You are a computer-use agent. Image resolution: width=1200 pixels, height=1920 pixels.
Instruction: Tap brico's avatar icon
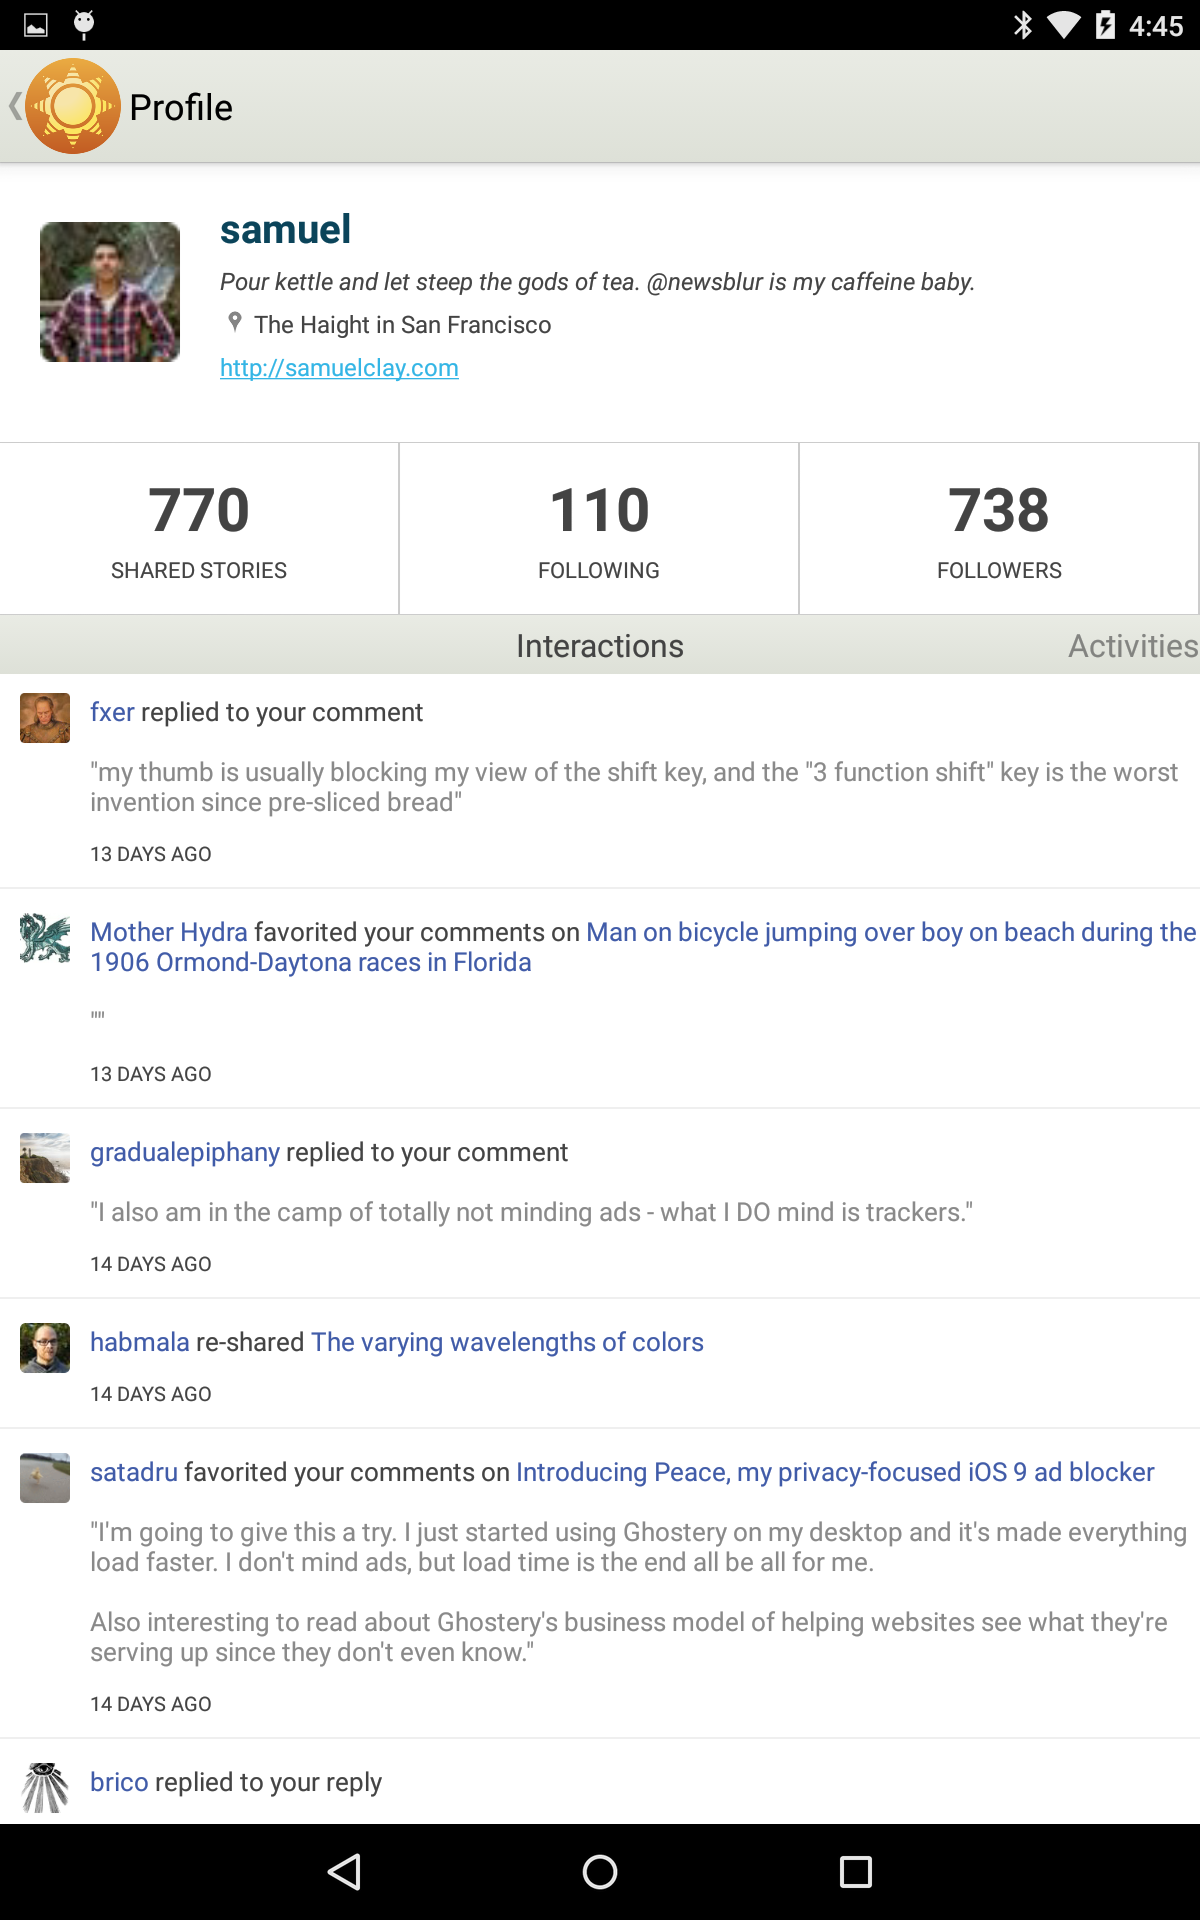click(x=45, y=1788)
